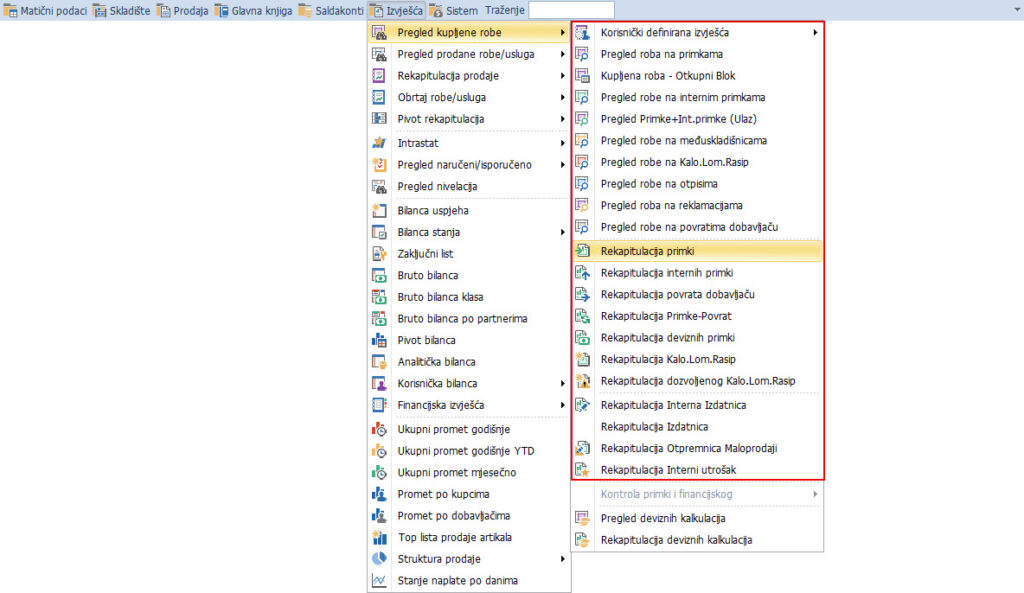1024x593 pixels.
Task: Click the Stanje naplate po danima icon
Action: click(x=379, y=580)
